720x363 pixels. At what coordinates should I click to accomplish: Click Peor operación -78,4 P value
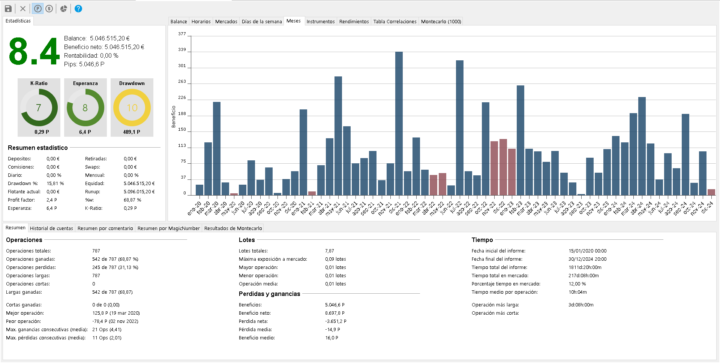click(117, 321)
